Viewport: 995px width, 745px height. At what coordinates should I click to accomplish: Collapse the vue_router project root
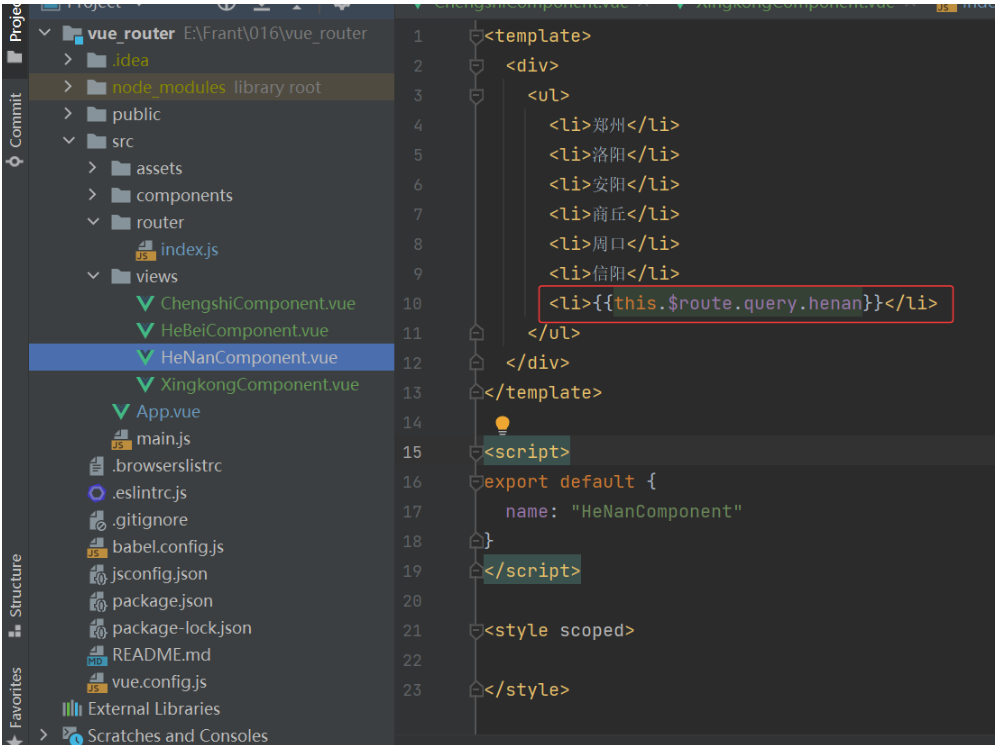pyautogui.click(x=44, y=32)
